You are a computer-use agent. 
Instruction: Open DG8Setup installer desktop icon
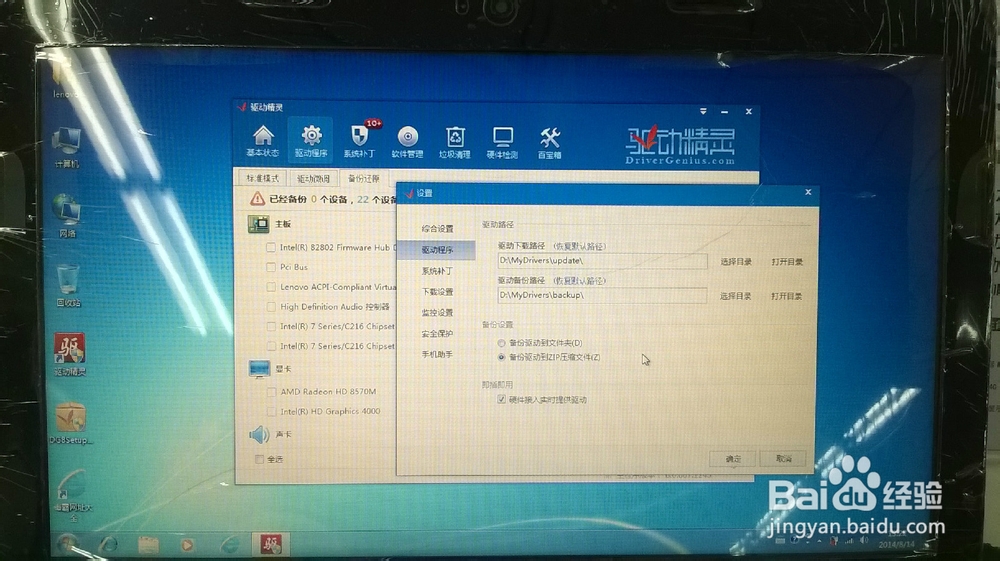point(70,423)
